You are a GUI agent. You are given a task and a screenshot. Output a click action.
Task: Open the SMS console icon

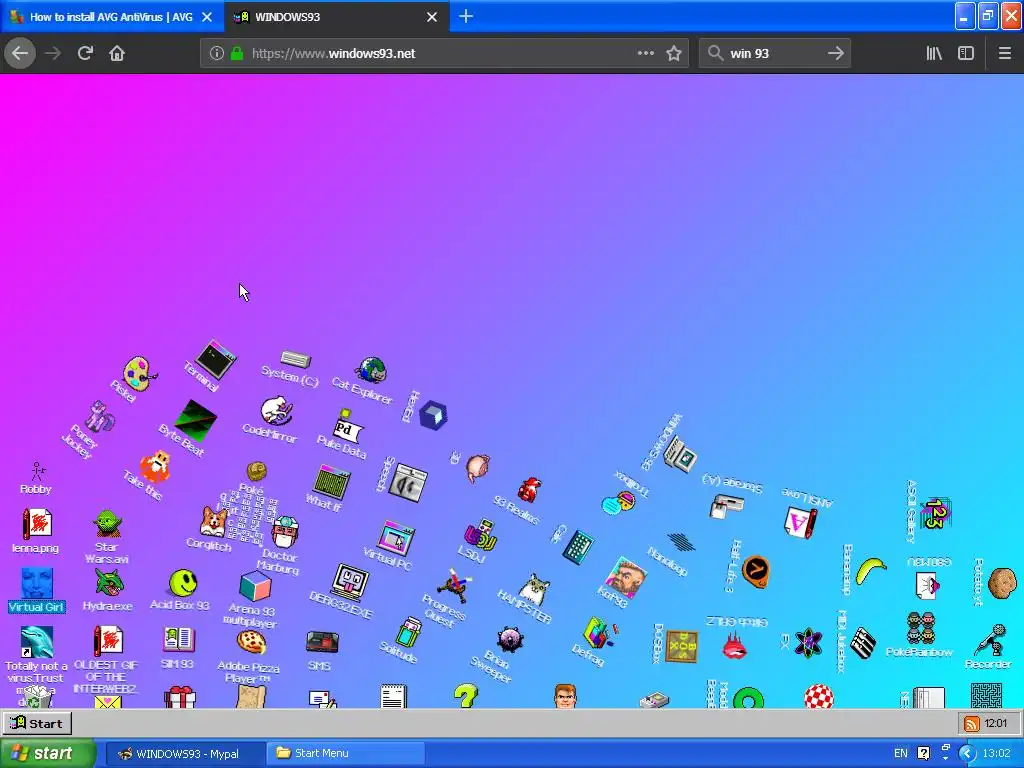click(323, 643)
